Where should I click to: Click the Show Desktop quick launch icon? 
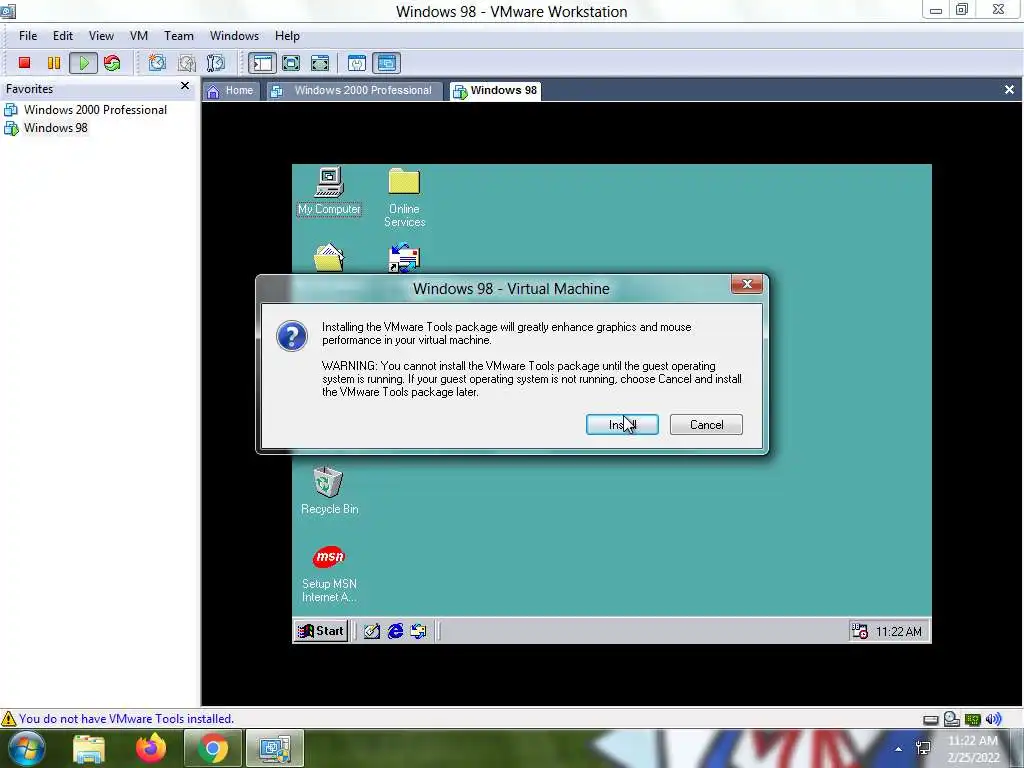pyautogui.click(x=372, y=631)
